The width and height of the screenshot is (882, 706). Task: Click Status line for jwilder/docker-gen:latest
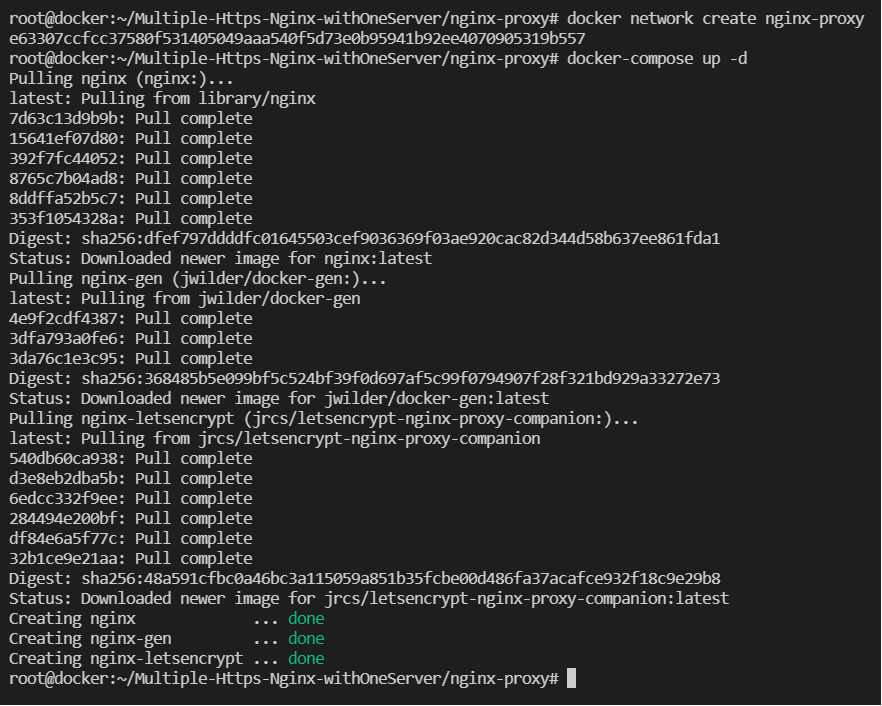coord(279,399)
